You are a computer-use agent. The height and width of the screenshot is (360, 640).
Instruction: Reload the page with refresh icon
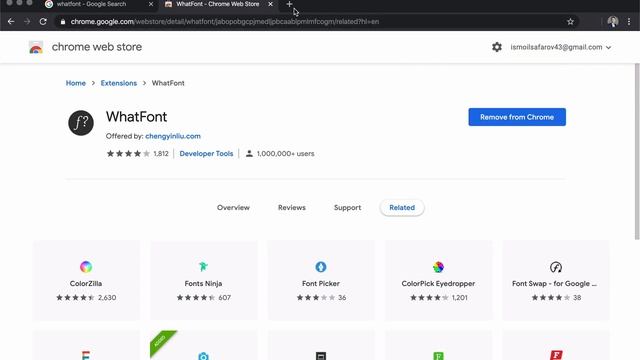click(x=43, y=22)
